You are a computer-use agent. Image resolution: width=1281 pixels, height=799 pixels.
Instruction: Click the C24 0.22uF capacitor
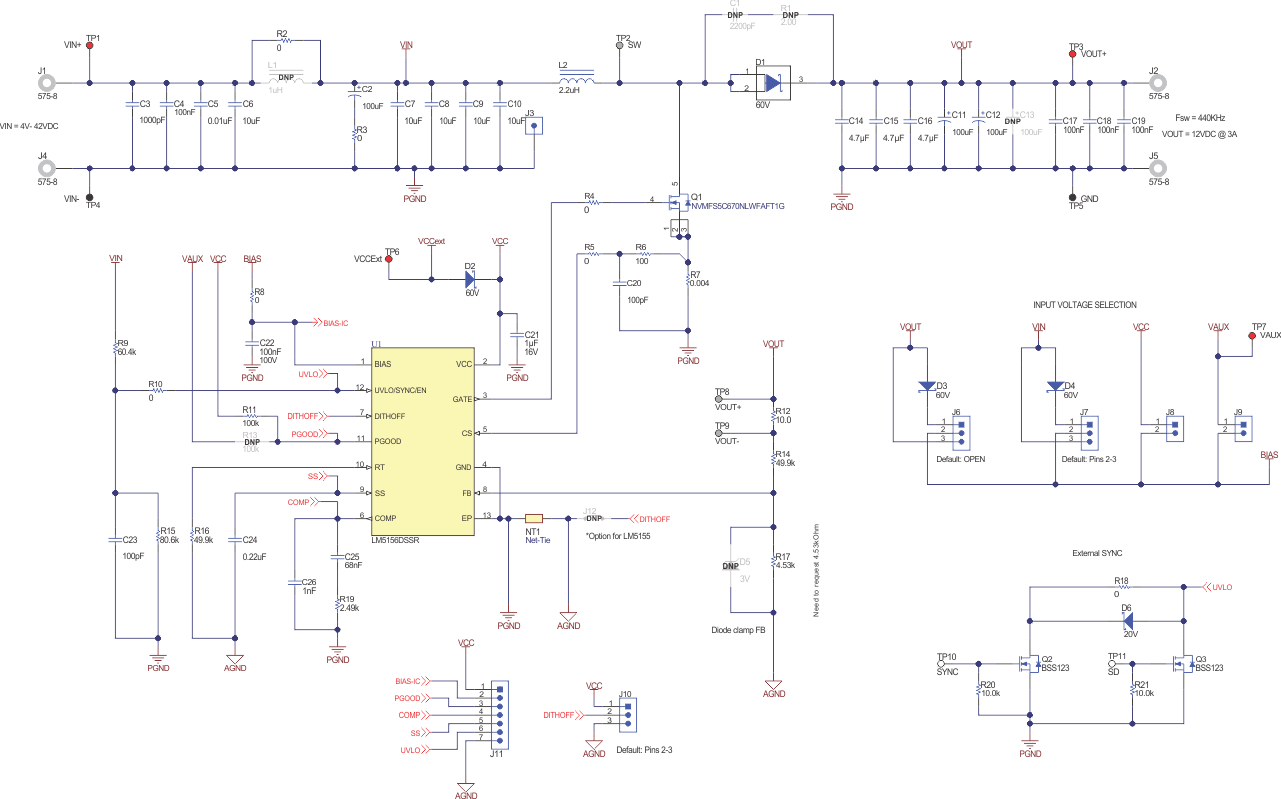(x=235, y=541)
